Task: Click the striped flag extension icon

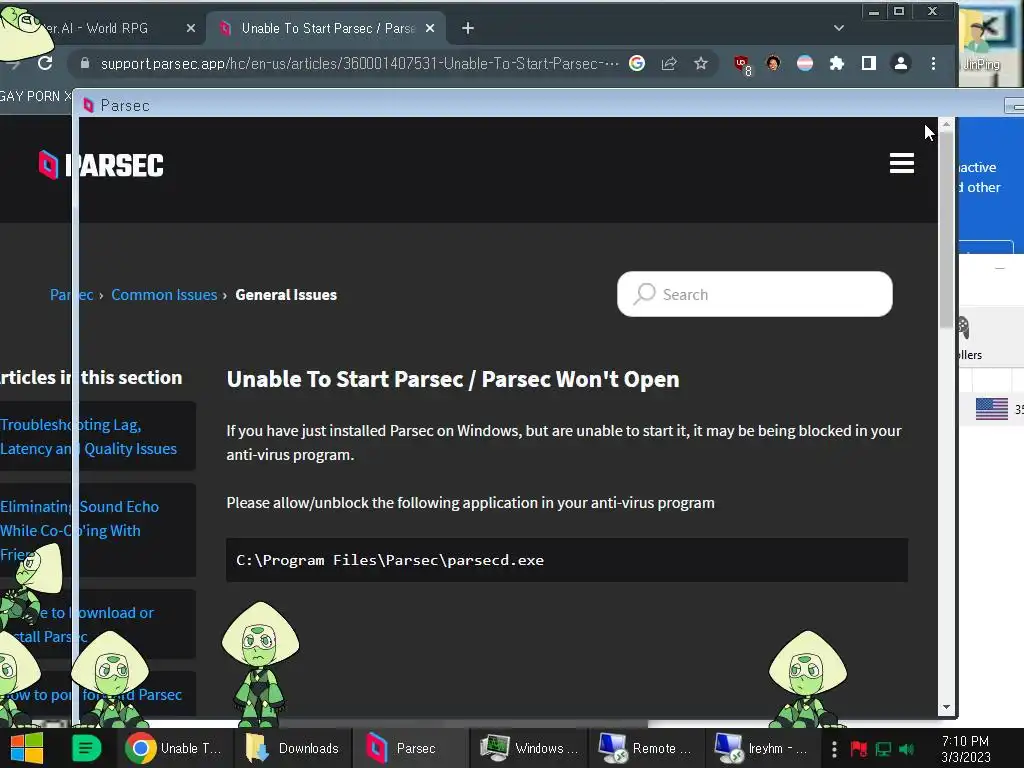Action: point(805,63)
